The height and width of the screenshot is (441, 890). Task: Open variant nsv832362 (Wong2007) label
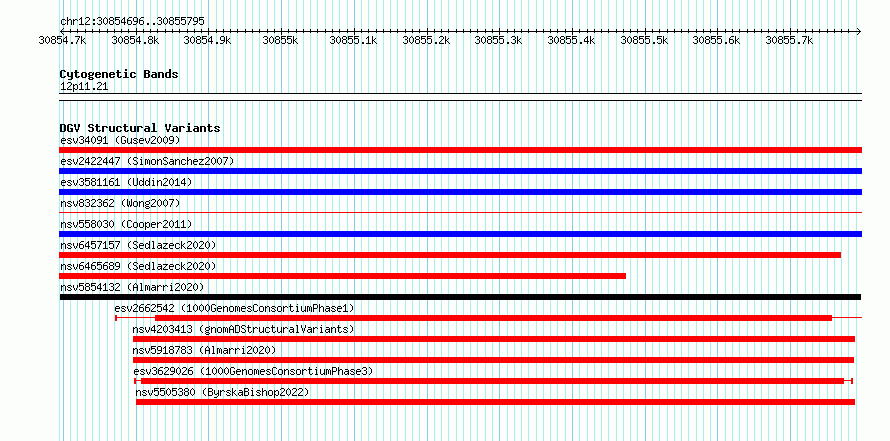coord(120,203)
